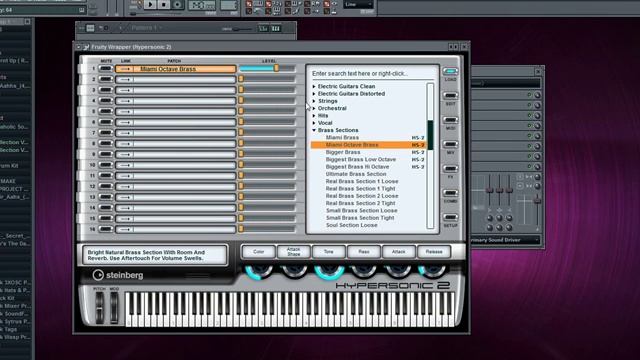Click the patch search text field

pyautogui.click(x=372, y=73)
